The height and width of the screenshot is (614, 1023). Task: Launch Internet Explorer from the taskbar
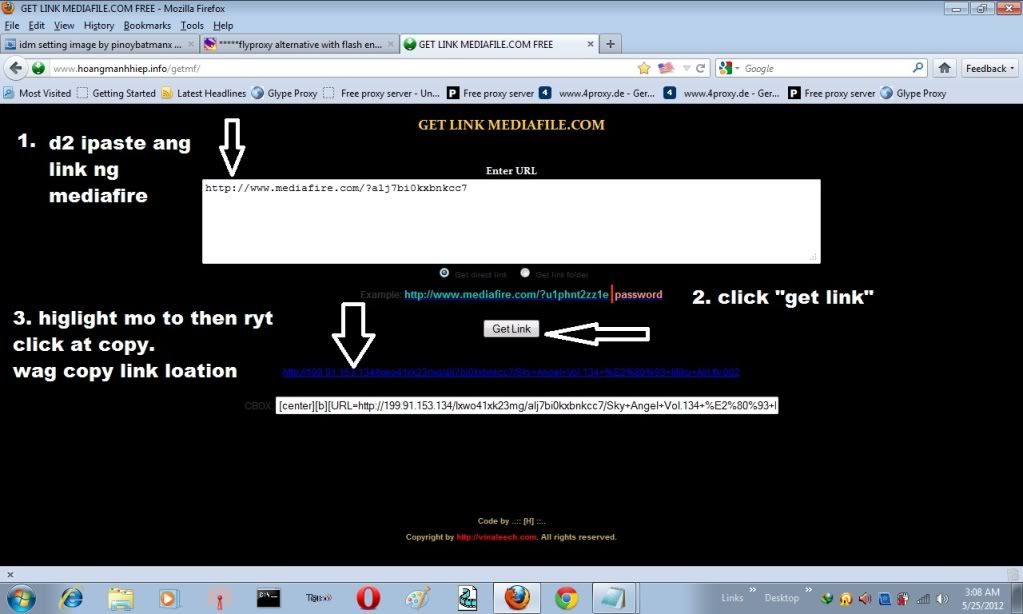71,598
